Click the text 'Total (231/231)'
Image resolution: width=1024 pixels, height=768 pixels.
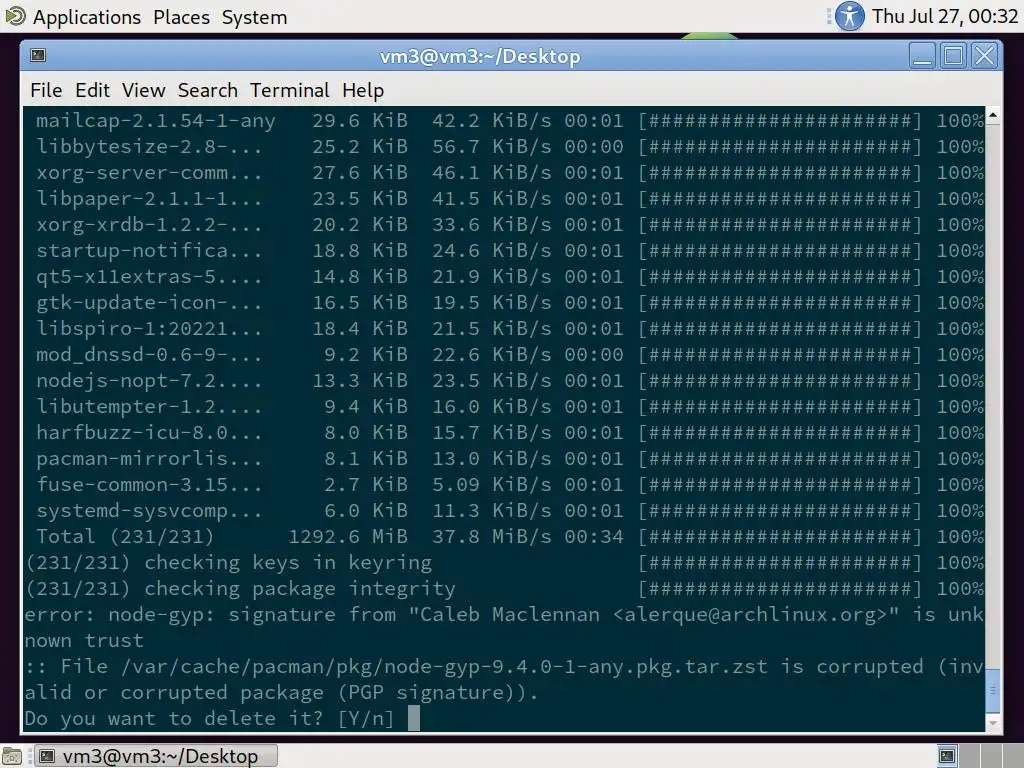point(125,537)
